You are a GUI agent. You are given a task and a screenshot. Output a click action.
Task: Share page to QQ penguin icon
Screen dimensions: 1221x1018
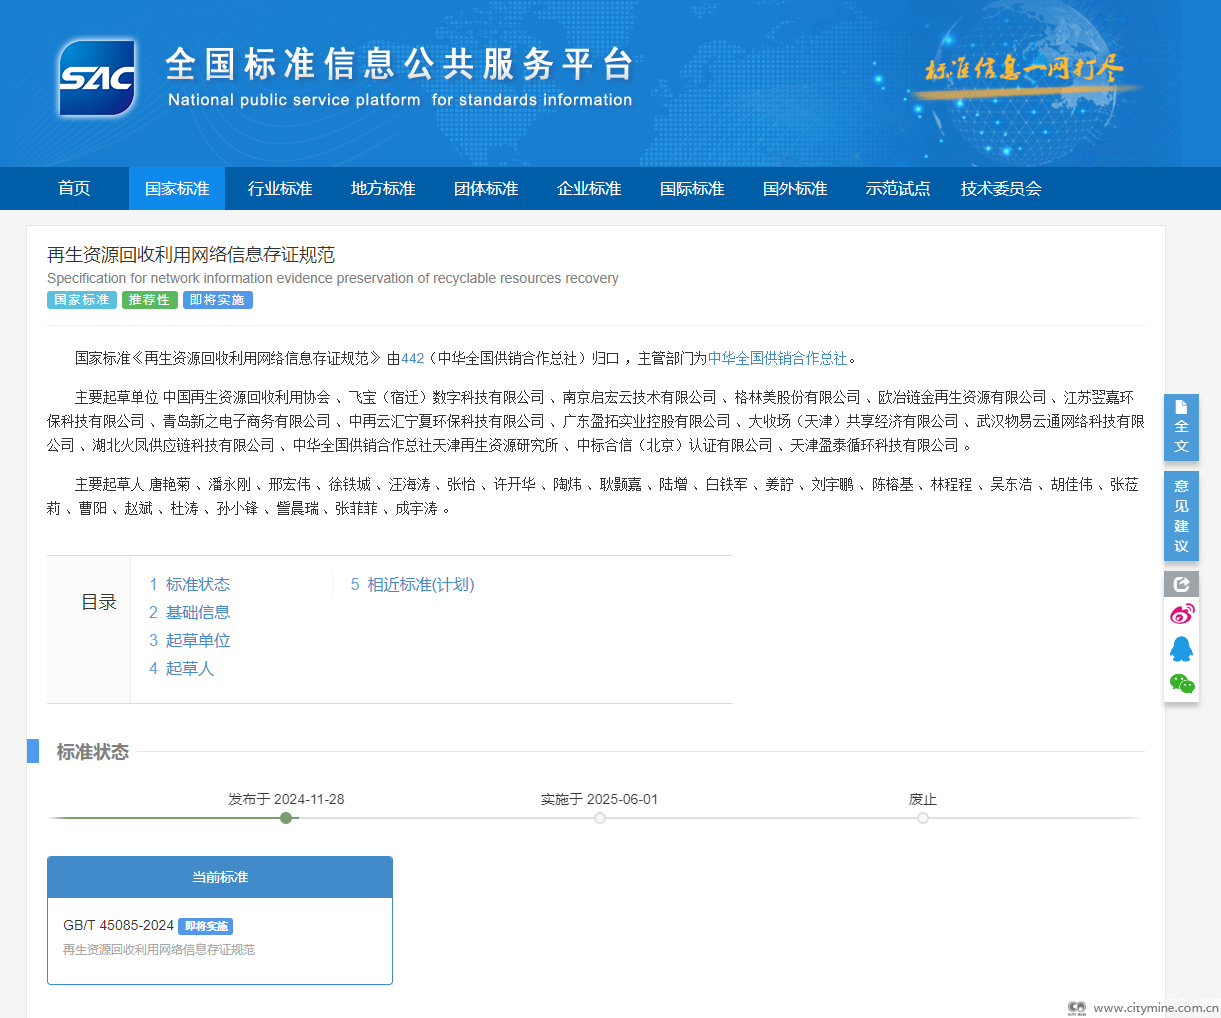pos(1181,649)
